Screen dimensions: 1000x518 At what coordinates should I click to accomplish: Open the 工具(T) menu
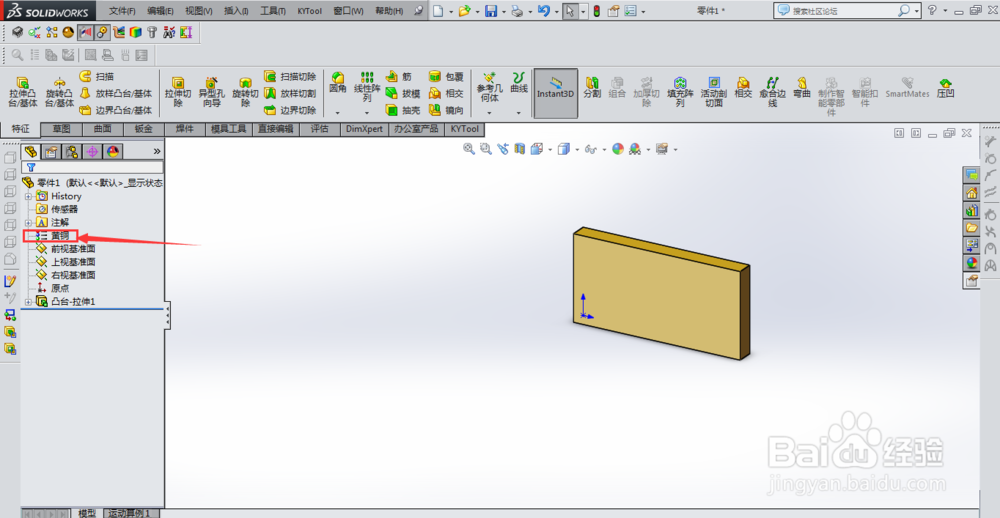(273, 11)
